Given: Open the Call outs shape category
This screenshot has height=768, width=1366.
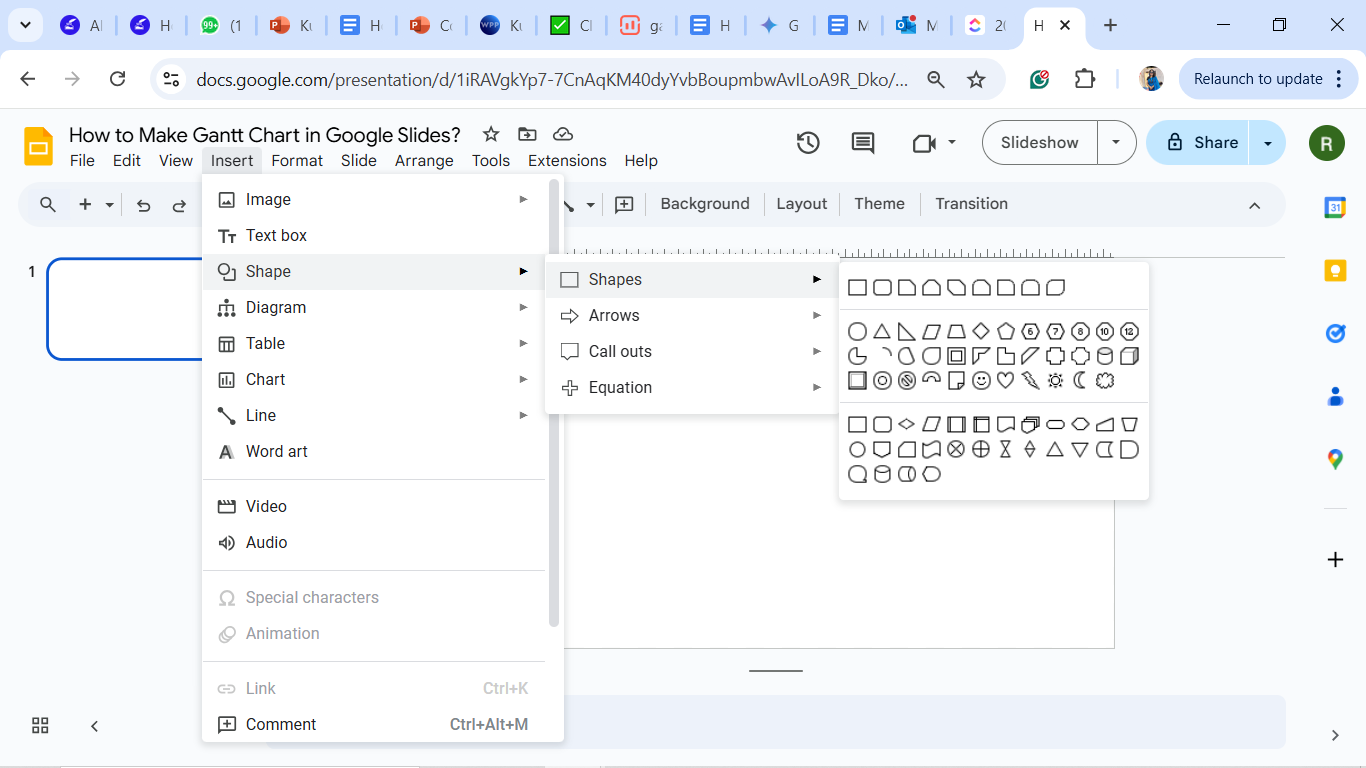Looking at the screenshot, I should point(692,351).
